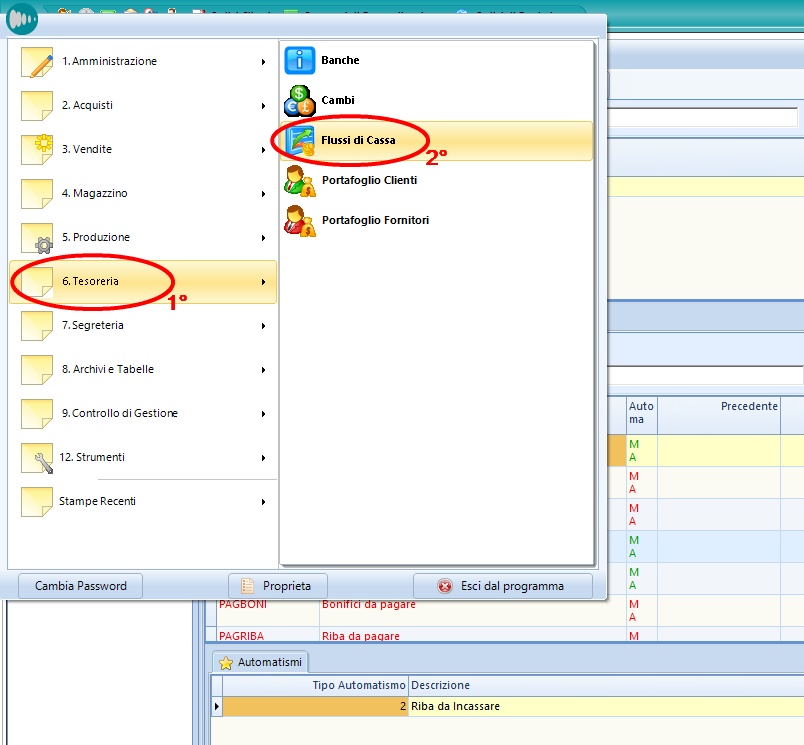Click the Vendite sun note icon
This screenshot has height=745, width=804.
(x=37, y=150)
